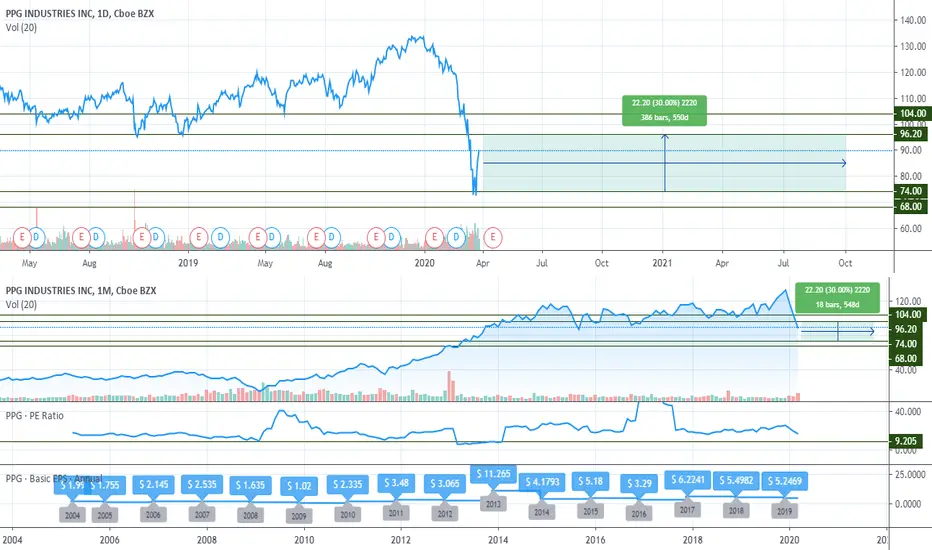This screenshot has width=932, height=550.
Task: Select the gray 2019 tag under $ 5.2469
Action: click(x=785, y=511)
